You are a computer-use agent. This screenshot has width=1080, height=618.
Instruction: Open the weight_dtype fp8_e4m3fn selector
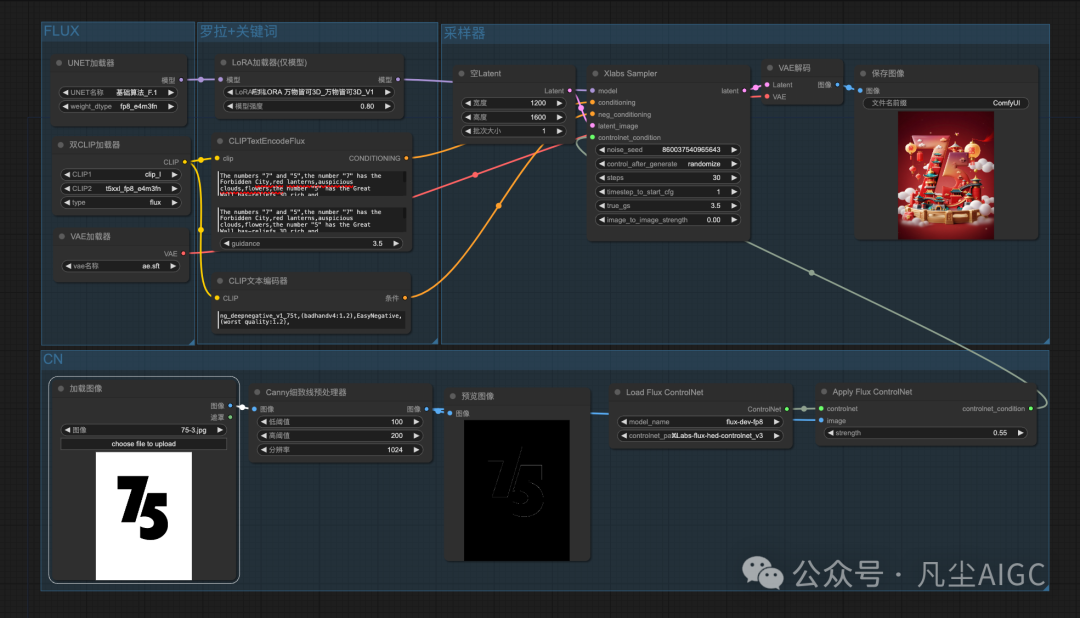pos(118,106)
